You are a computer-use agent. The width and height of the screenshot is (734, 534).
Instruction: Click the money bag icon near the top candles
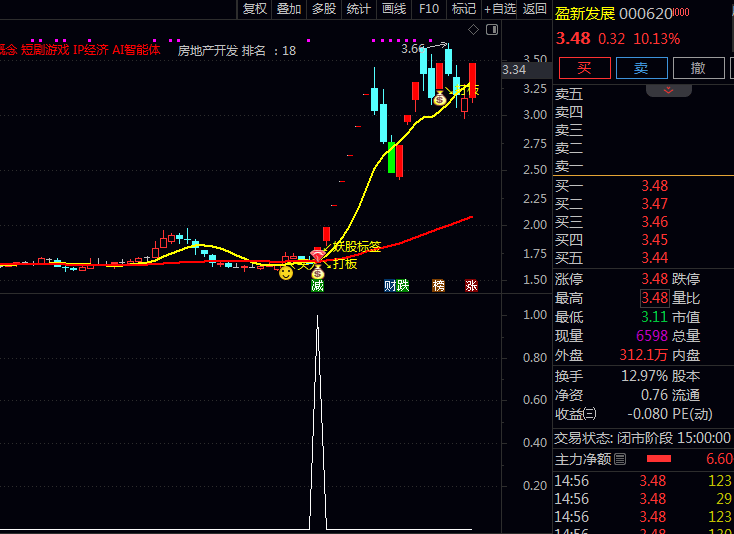pyautogui.click(x=439, y=98)
